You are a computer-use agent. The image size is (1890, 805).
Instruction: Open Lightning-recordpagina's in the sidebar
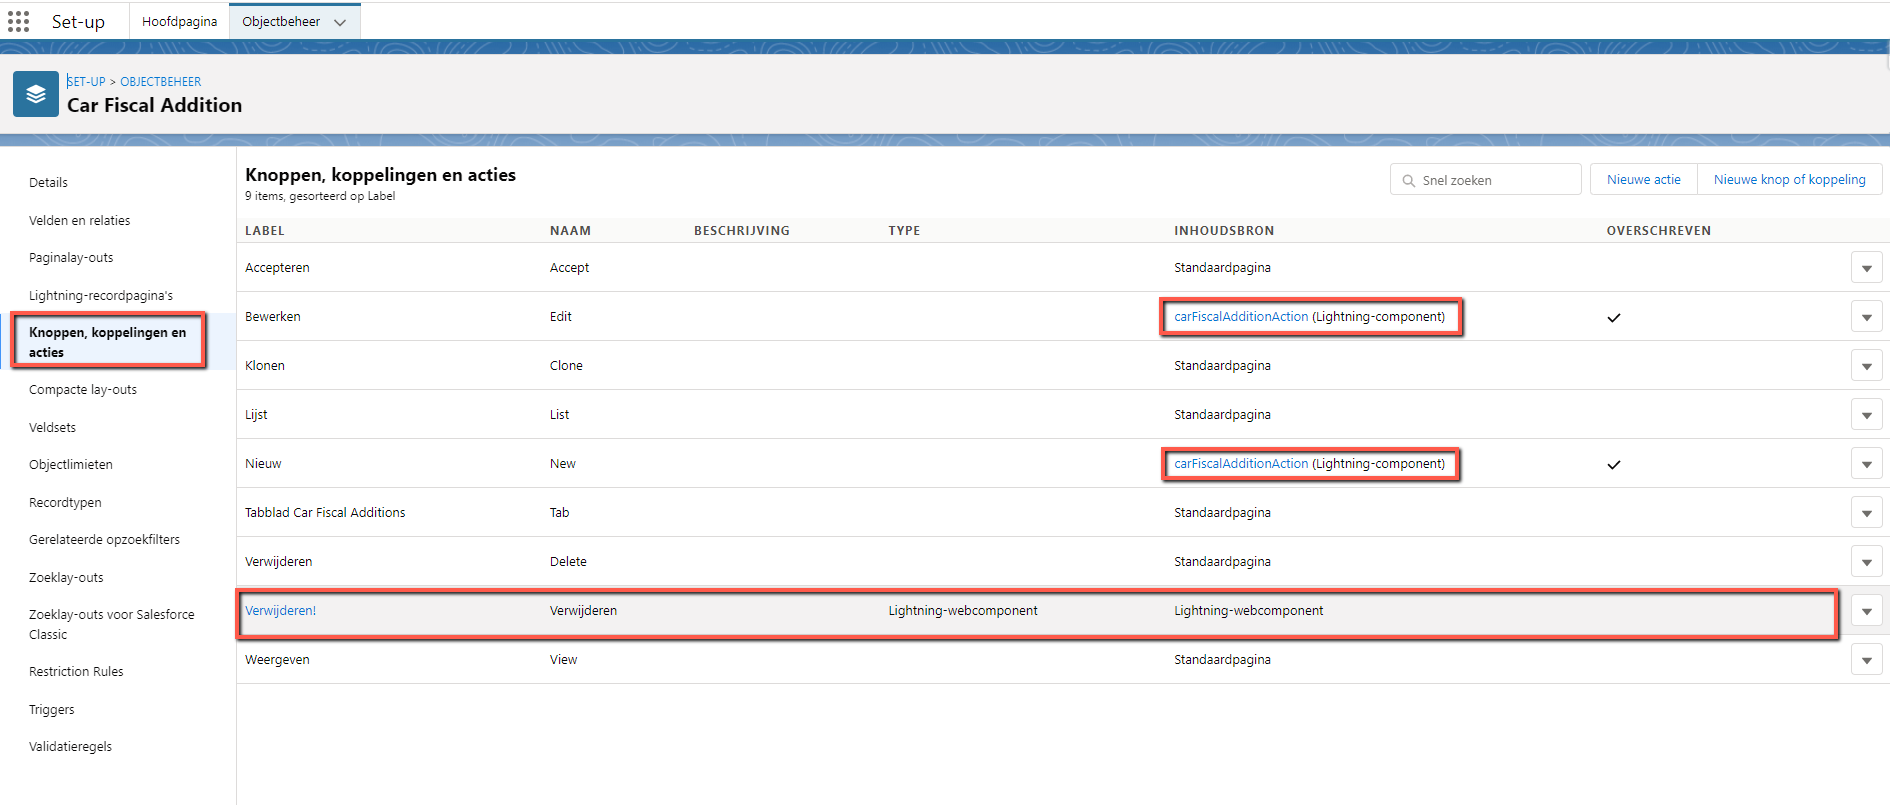pyautogui.click(x=101, y=295)
